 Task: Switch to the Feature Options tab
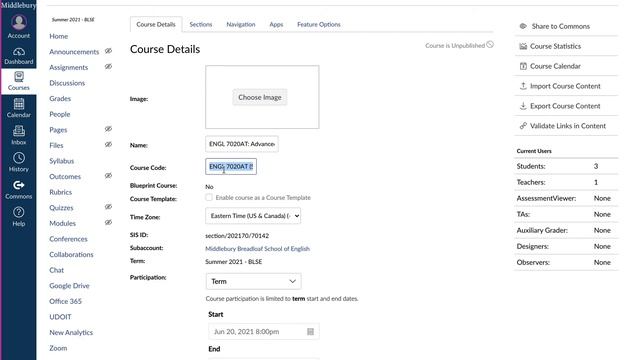pos(319,24)
